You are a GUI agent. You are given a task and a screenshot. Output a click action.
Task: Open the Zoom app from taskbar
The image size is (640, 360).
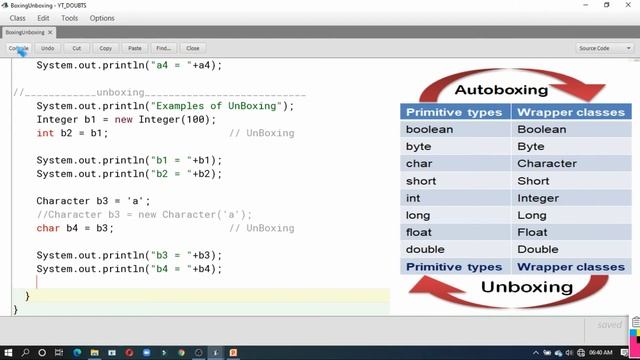147,353
